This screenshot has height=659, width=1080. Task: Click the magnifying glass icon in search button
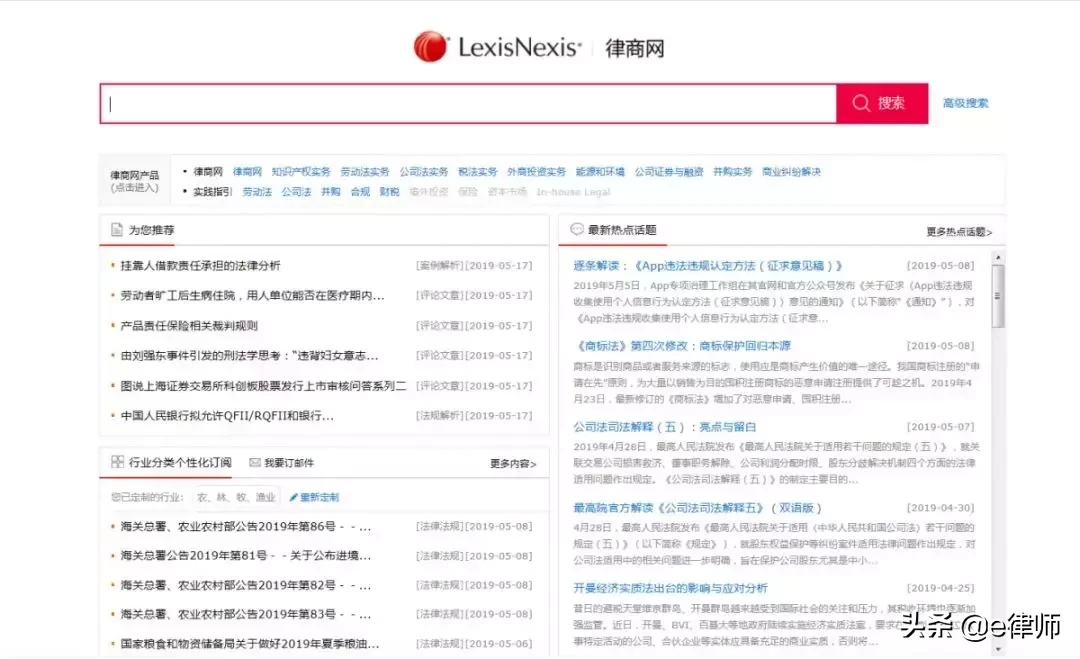861,102
